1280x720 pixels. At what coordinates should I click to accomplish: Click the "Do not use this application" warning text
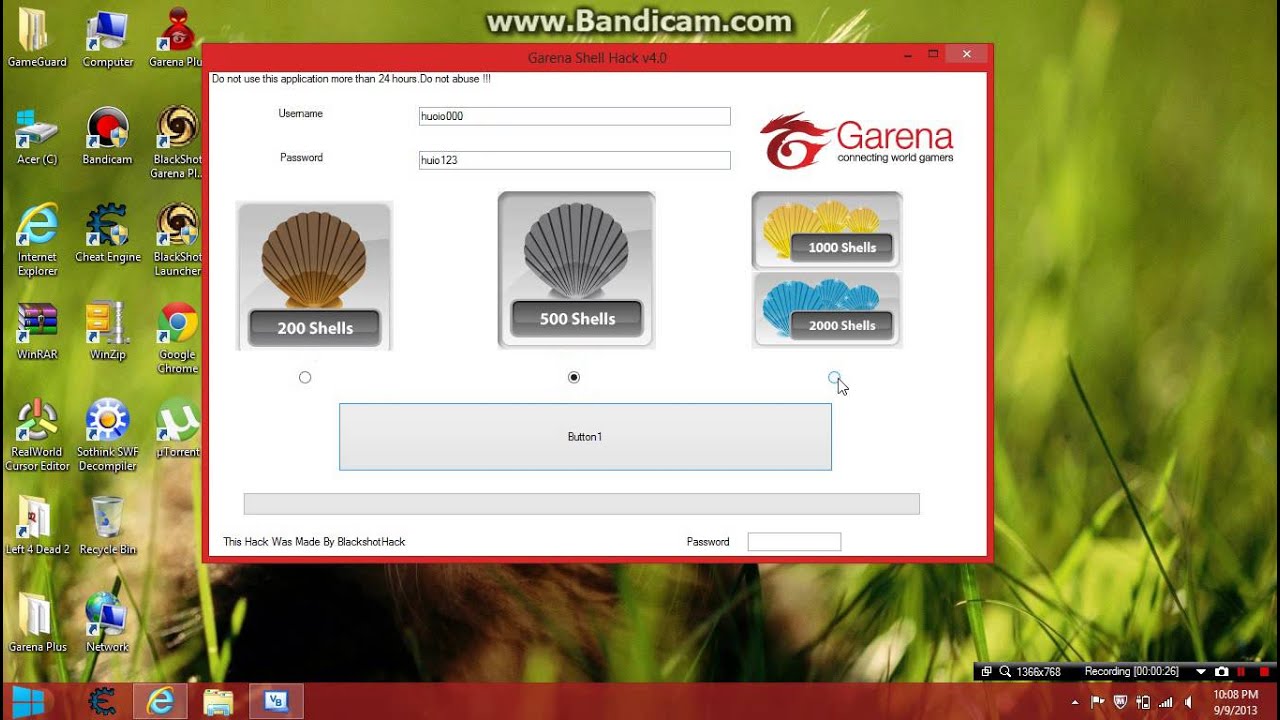click(x=351, y=78)
